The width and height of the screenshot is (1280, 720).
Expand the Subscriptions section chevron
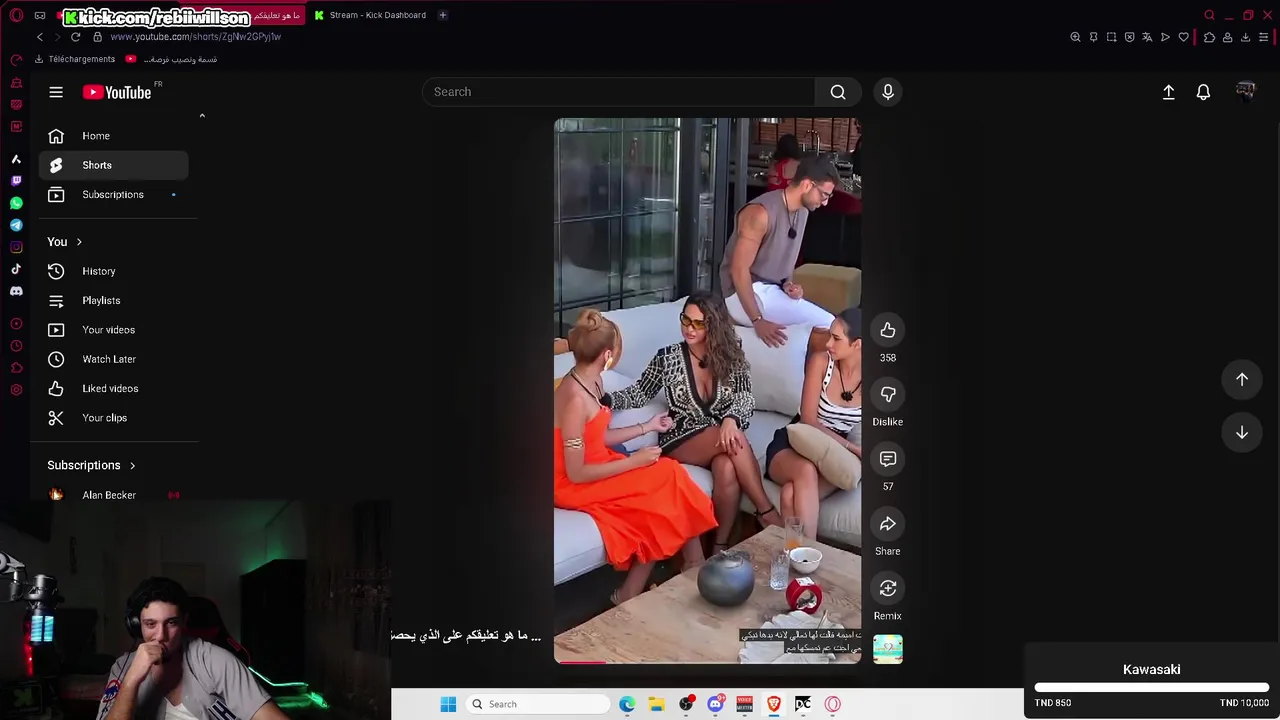click(x=132, y=465)
